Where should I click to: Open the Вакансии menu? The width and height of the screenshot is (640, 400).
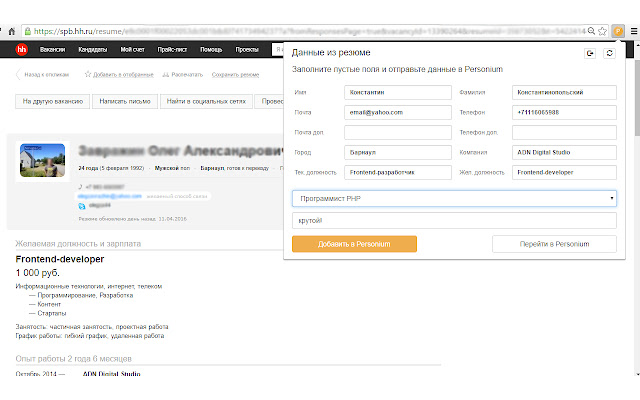tap(52, 49)
